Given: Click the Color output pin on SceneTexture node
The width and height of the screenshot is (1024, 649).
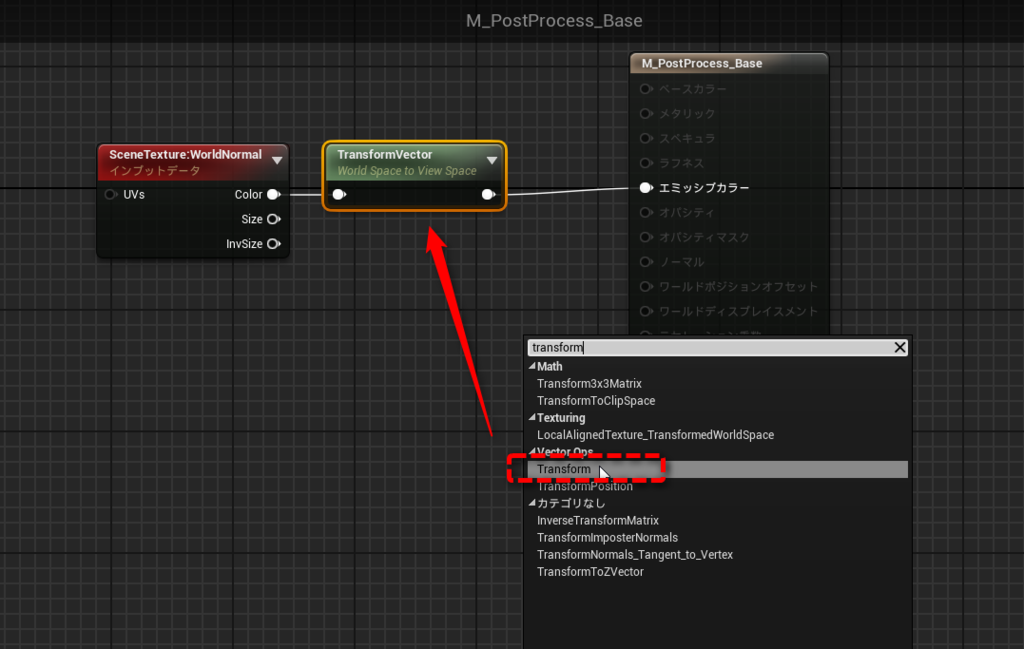Looking at the screenshot, I should (x=274, y=195).
